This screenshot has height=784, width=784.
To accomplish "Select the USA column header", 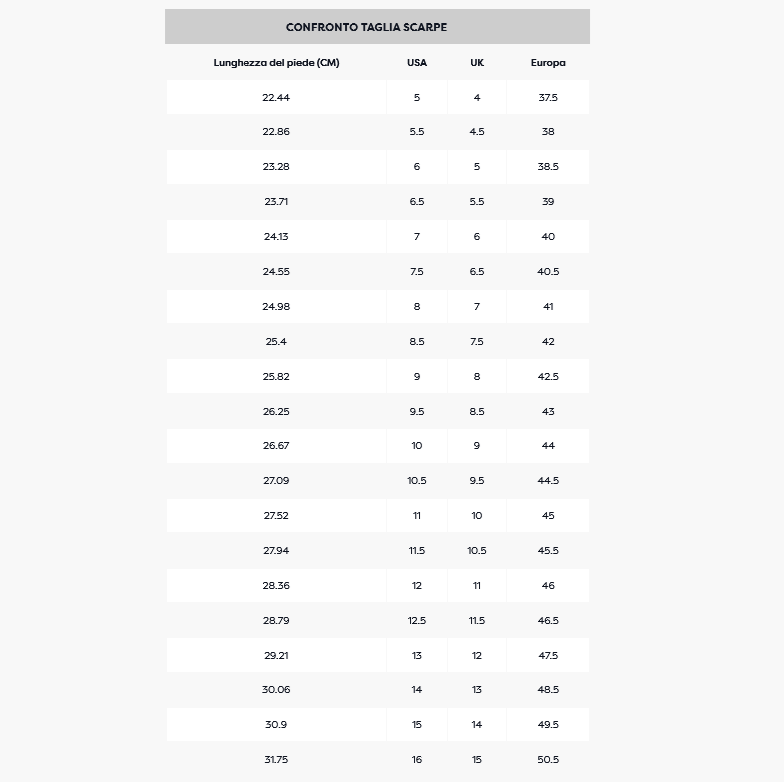I will click(417, 62).
